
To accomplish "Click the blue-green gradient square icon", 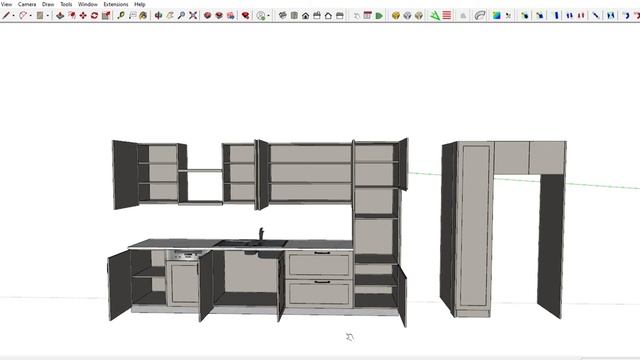I will (496, 16).
